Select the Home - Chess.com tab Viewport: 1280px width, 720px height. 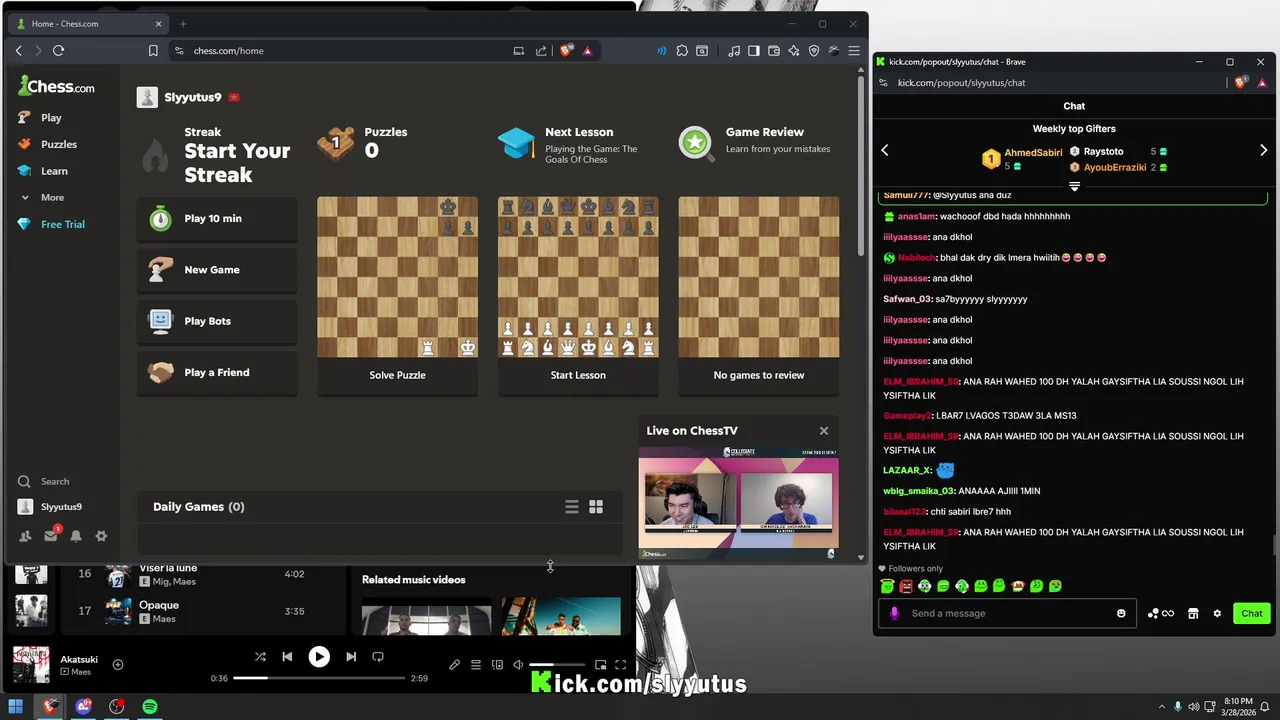pos(90,24)
